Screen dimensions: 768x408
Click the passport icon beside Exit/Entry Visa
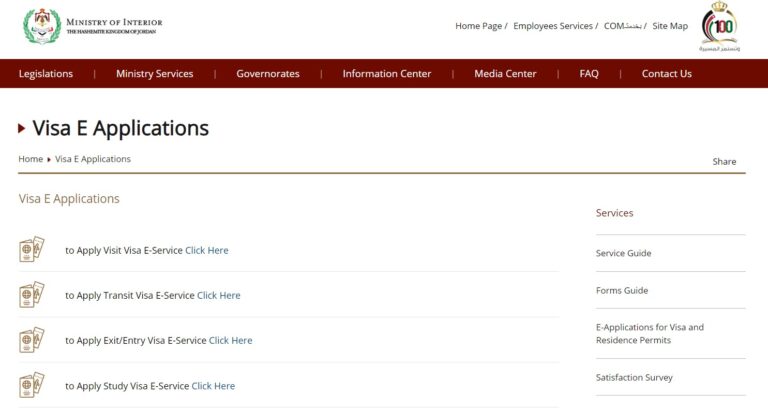[32, 340]
